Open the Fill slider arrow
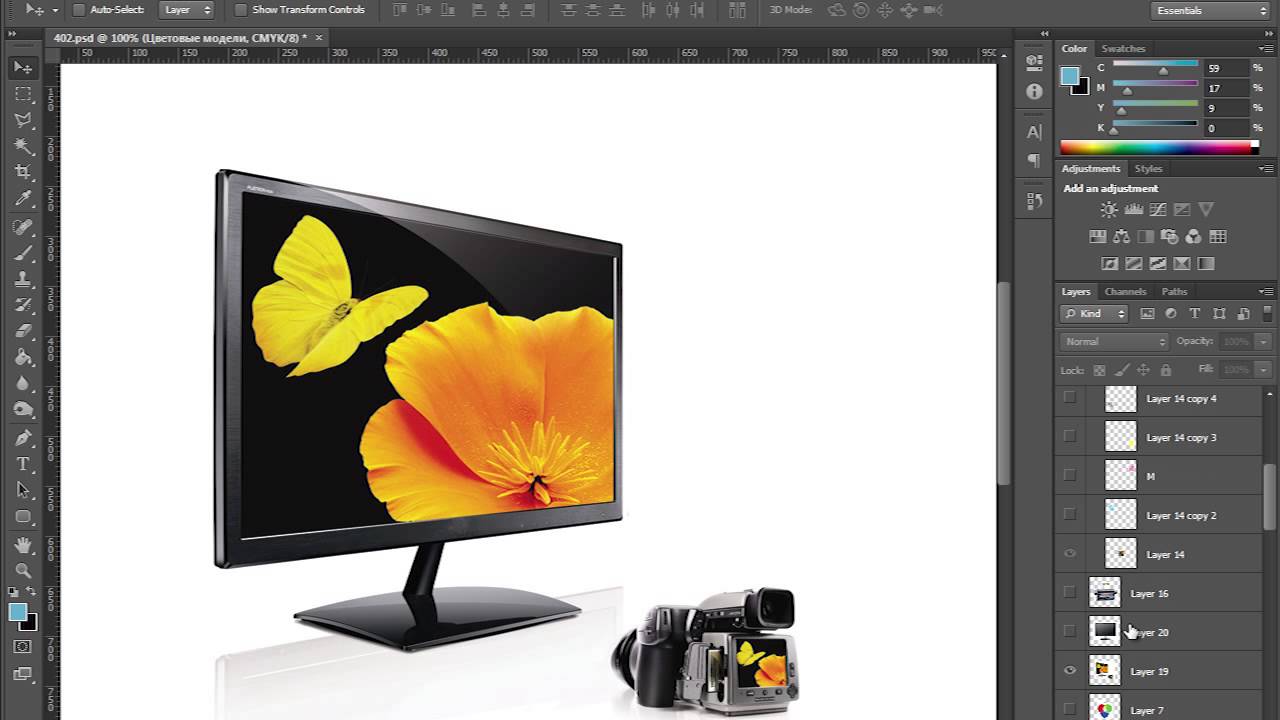 click(x=1264, y=370)
